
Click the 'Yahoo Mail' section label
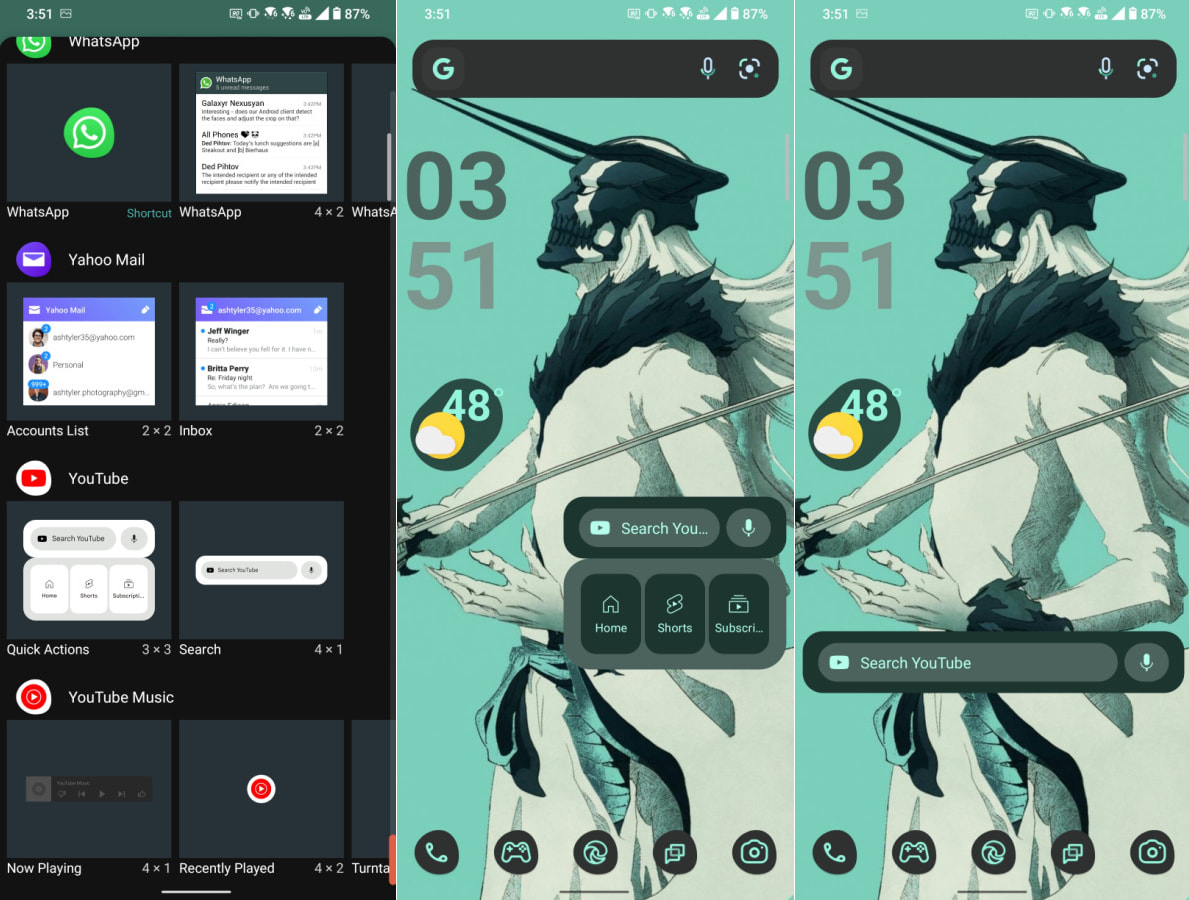point(106,260)
